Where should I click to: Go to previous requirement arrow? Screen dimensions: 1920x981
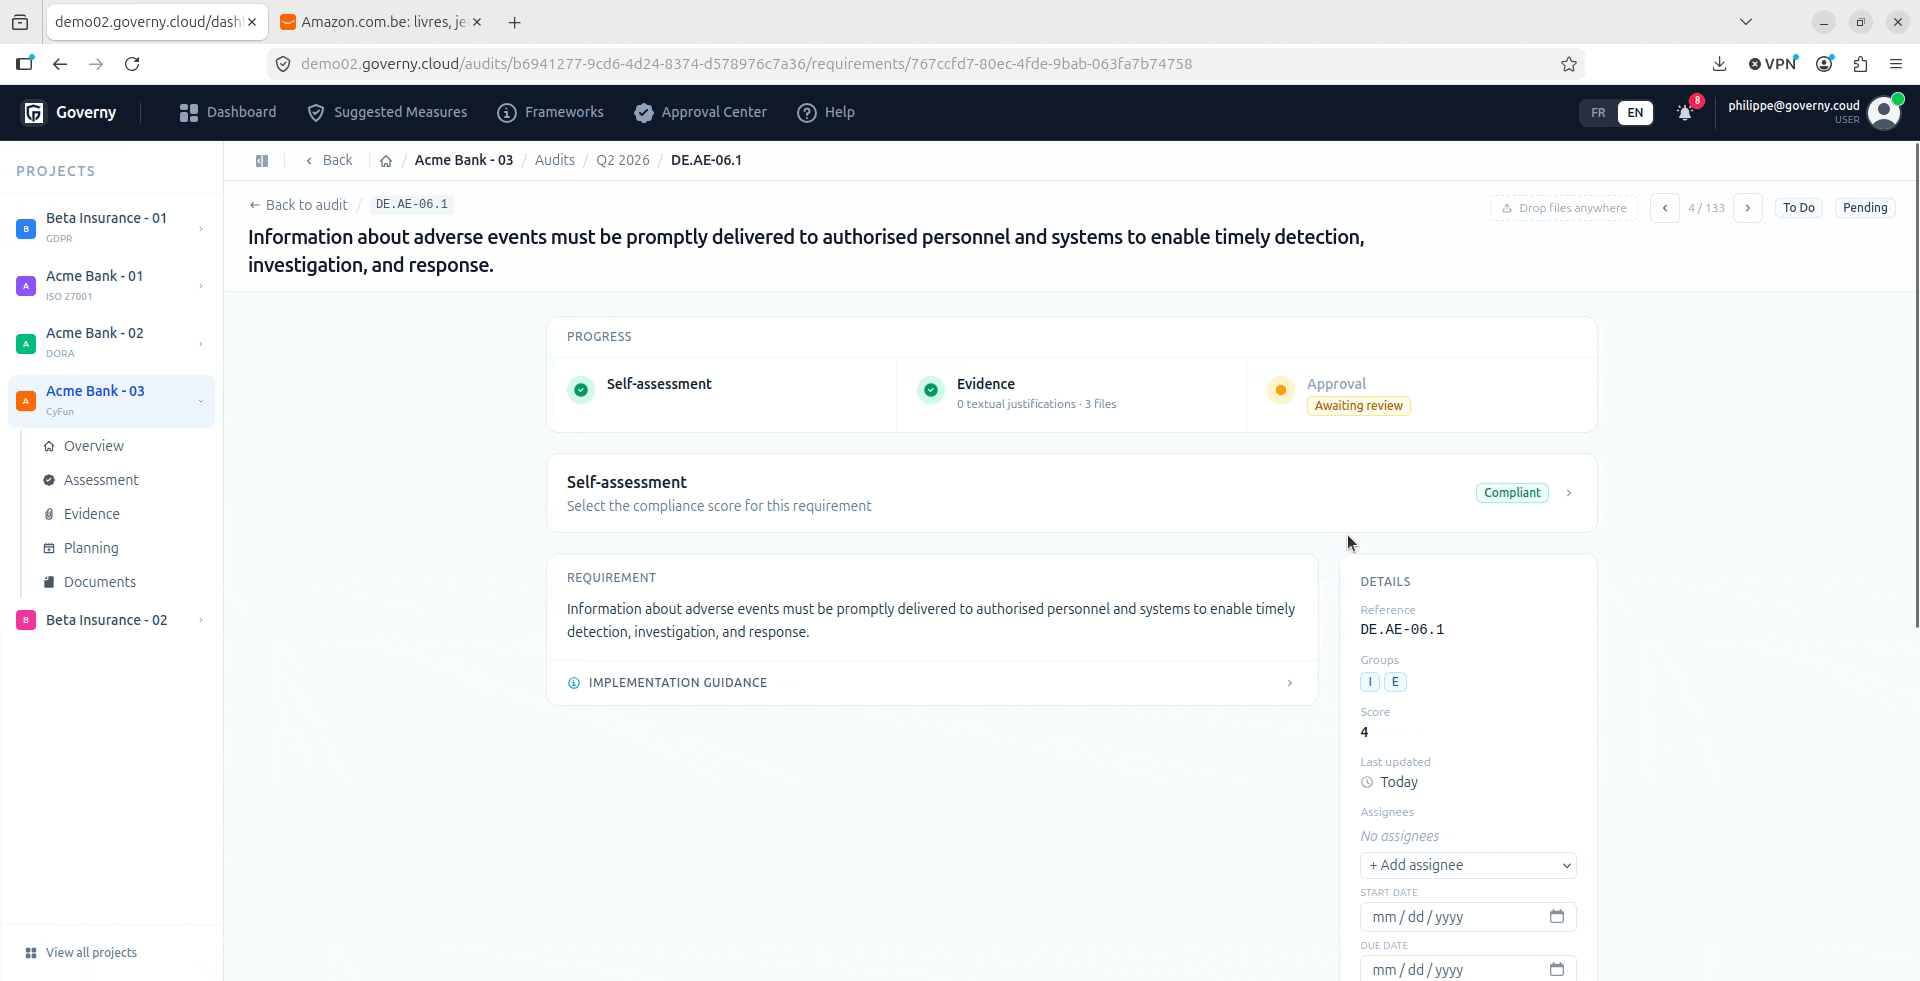click(1665, 208)
